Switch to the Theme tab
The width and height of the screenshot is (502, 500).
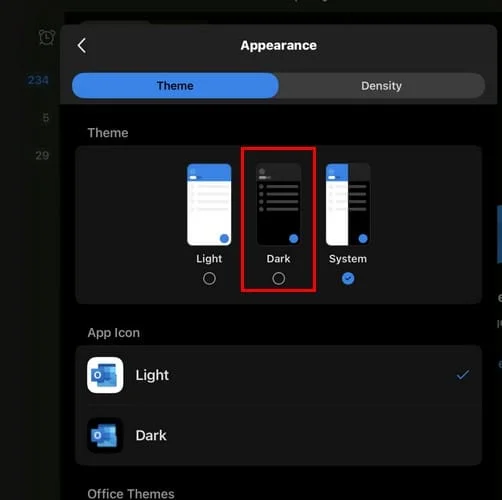point(175,86)
